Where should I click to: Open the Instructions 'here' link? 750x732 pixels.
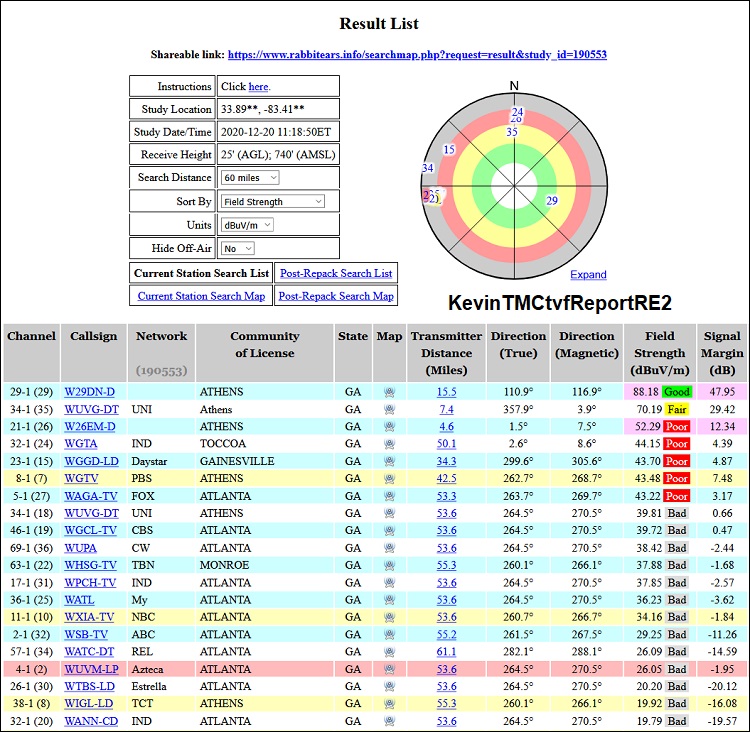click(258, 87)
